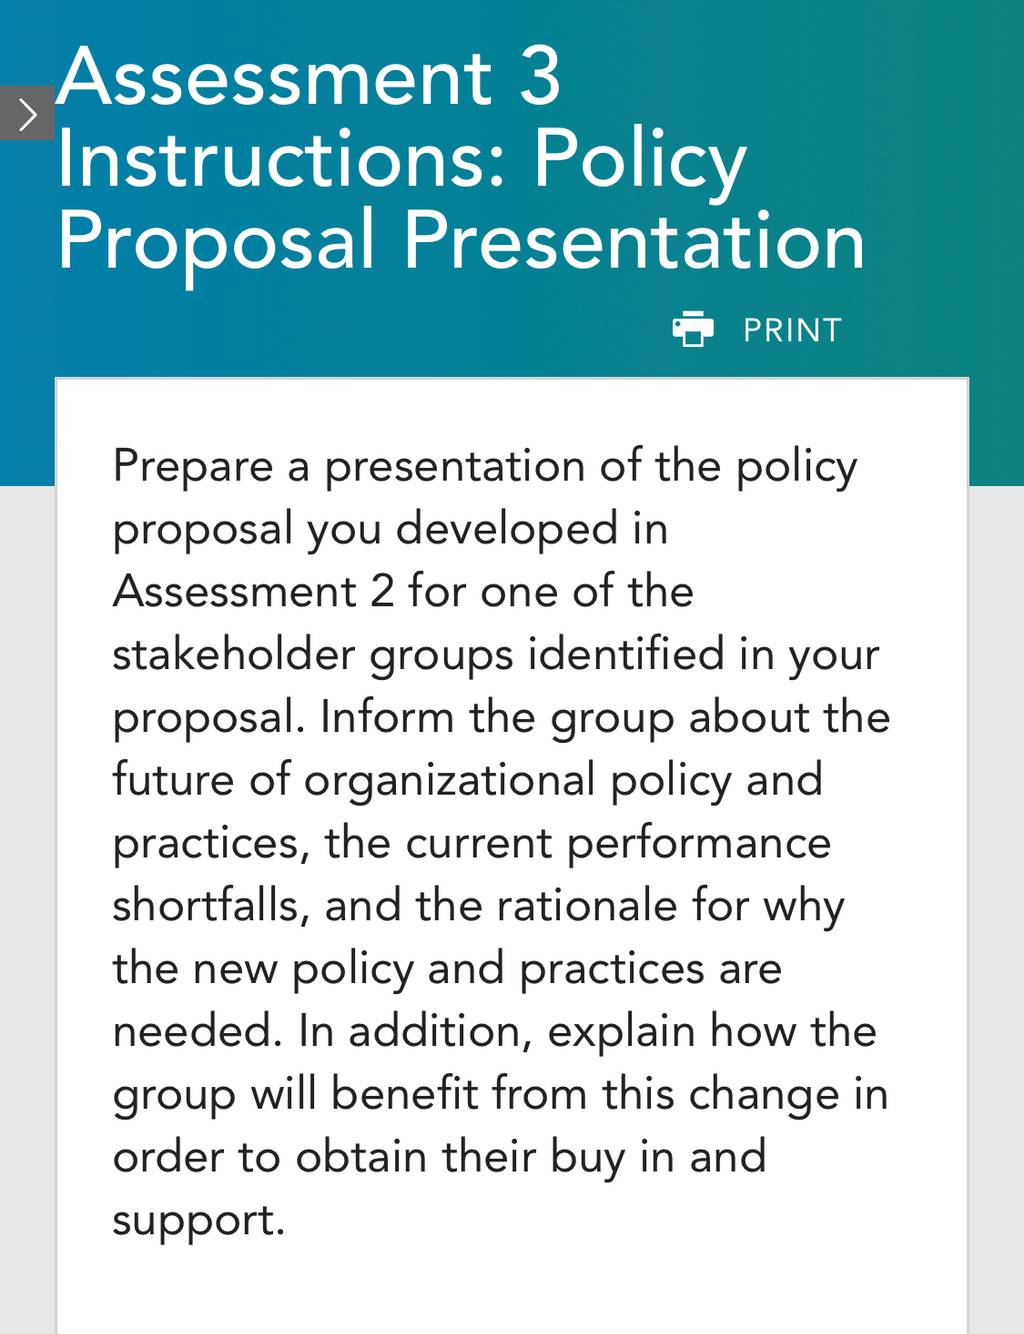Expand the collapsed side navigation chevron
1024x1334 pixels.
26,114
